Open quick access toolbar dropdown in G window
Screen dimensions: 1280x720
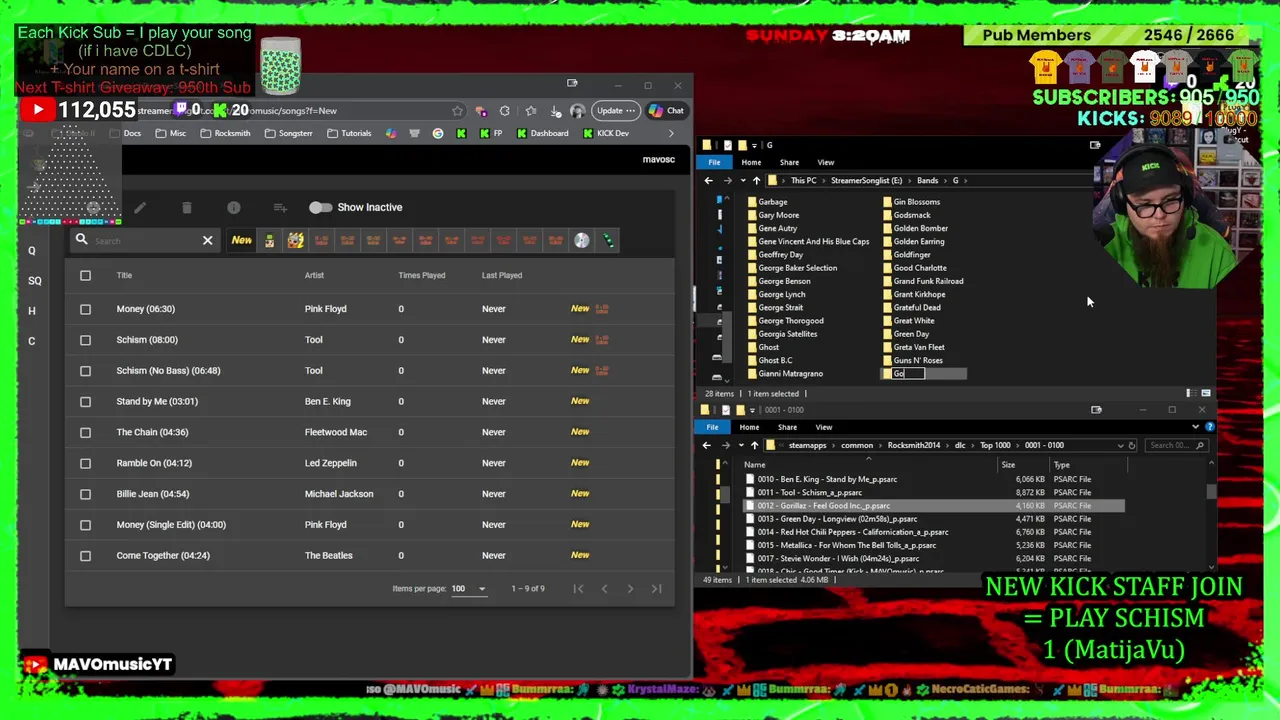point(754,145)
